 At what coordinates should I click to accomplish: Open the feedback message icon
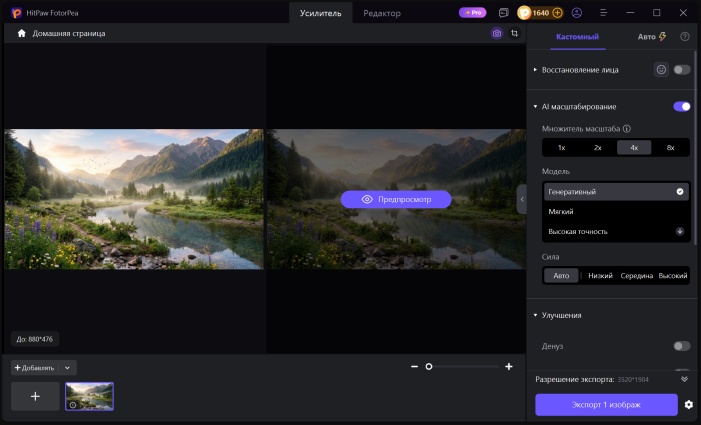coord(504,13)
